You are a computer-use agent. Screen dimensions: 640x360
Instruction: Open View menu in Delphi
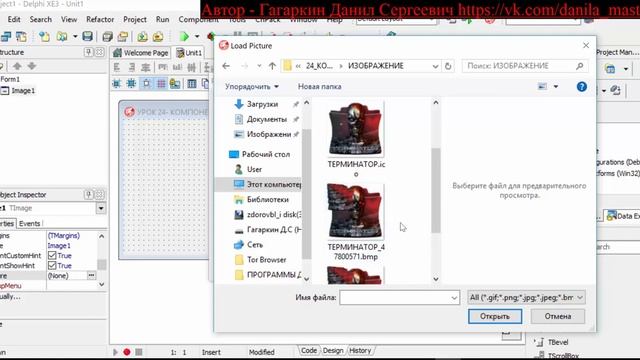pos(69,19)
